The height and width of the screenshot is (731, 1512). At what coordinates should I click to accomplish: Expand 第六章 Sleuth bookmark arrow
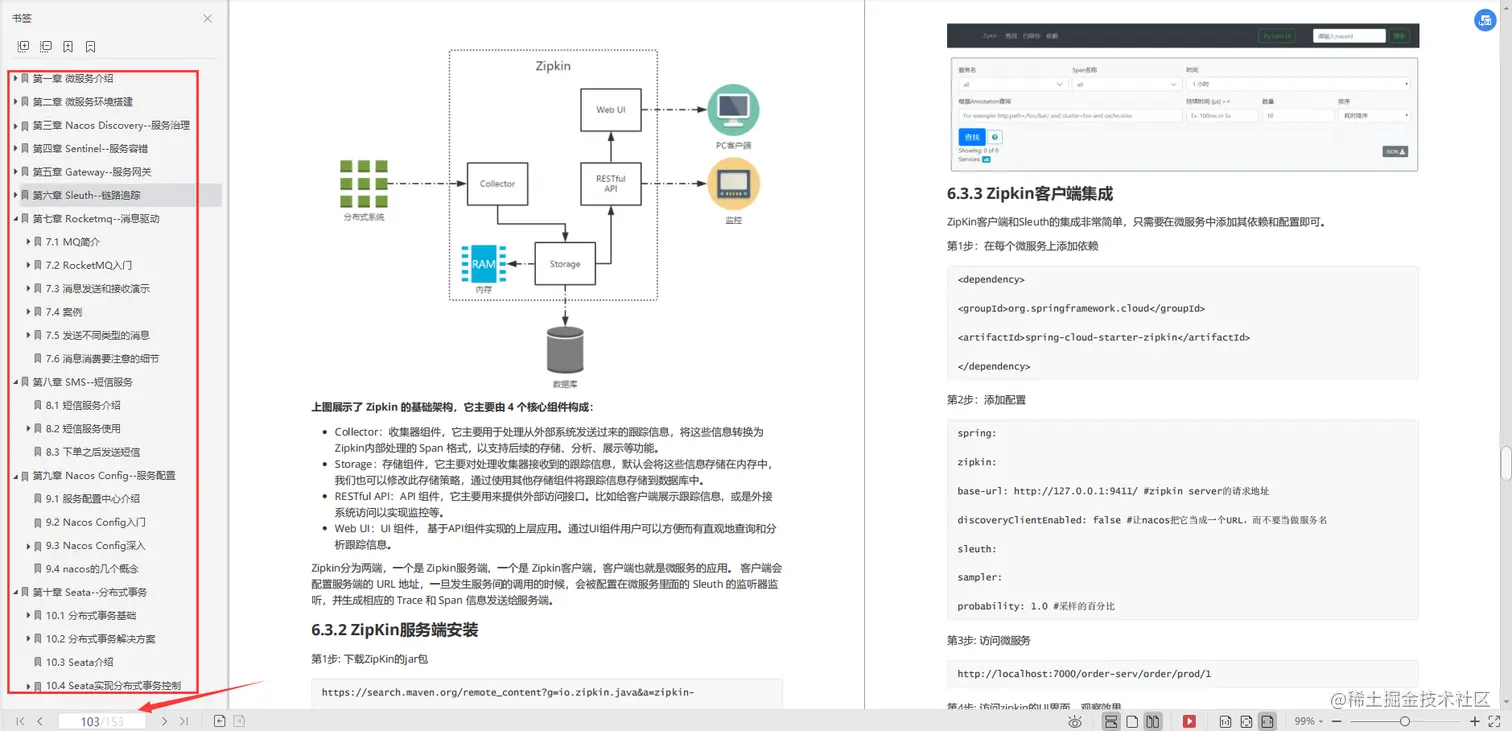[x=15, y=195]
